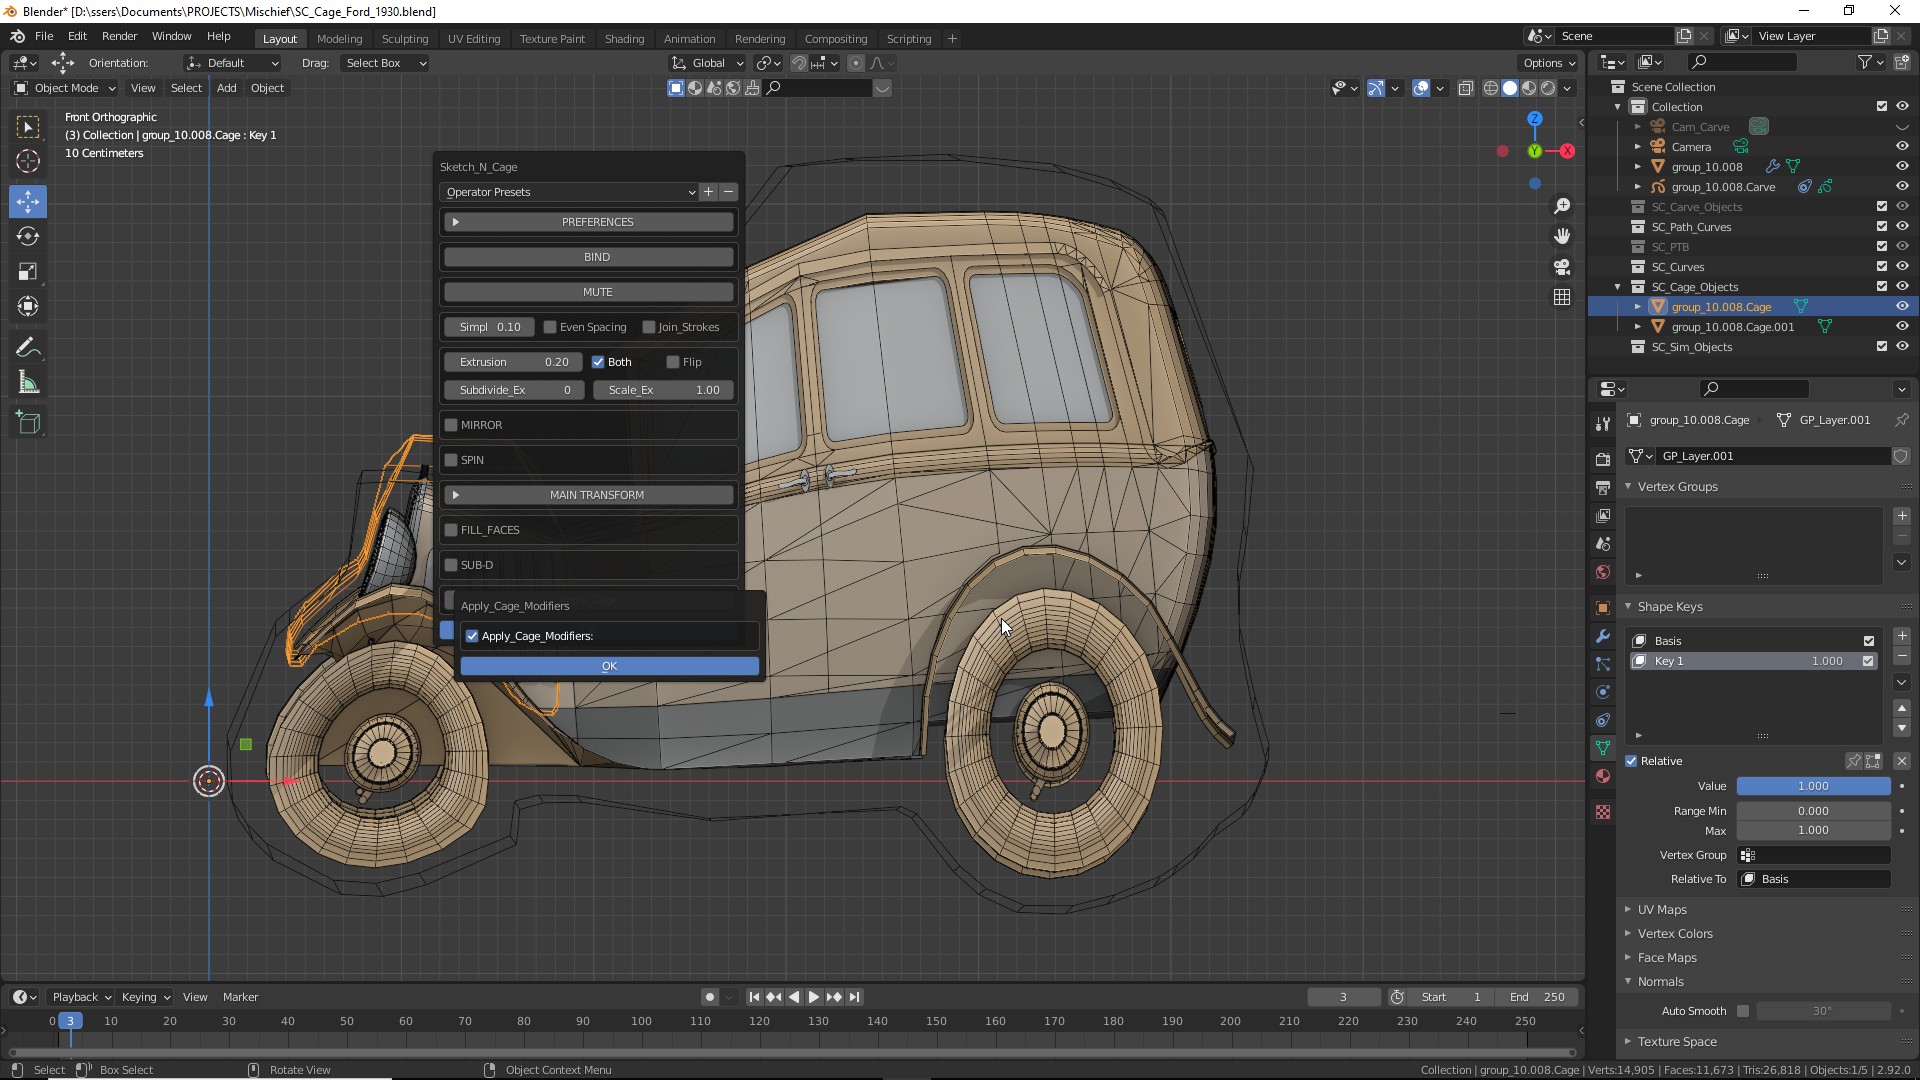This screenshot has width=1920, height=1080.
Task: Select the Select Box tool icon
Action: [28, 126]
